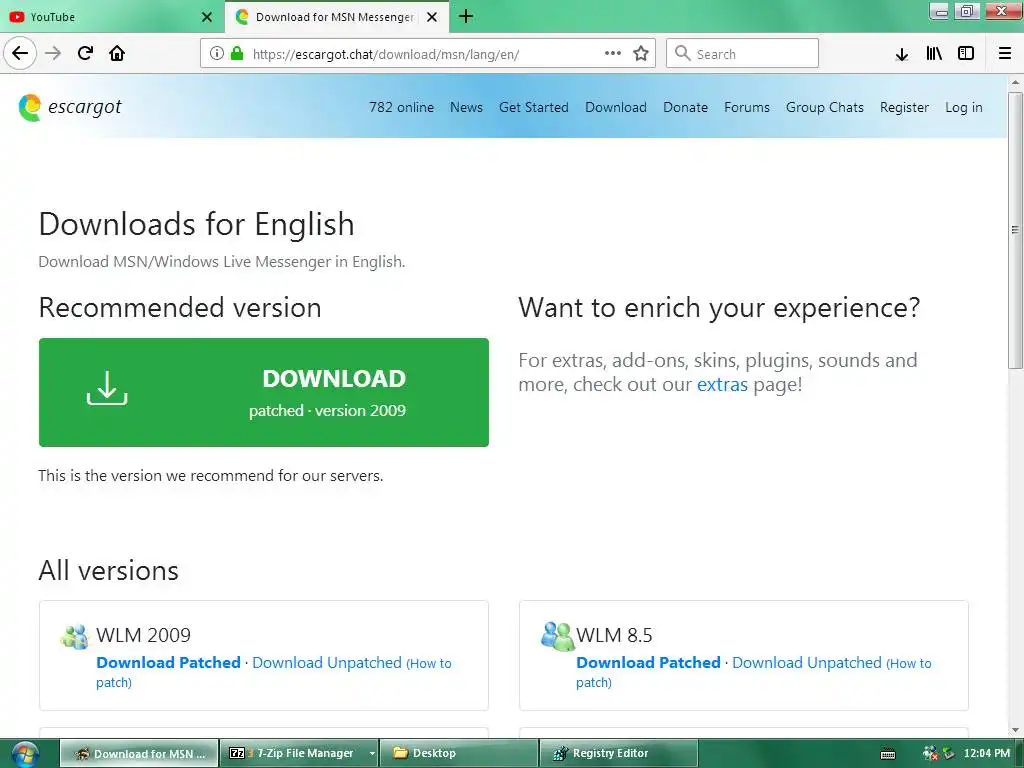Image resolution: width=1024 pixels, height=768 pixels.
Task: Open Group Chats in the navigation
Action: coord(825,107)
